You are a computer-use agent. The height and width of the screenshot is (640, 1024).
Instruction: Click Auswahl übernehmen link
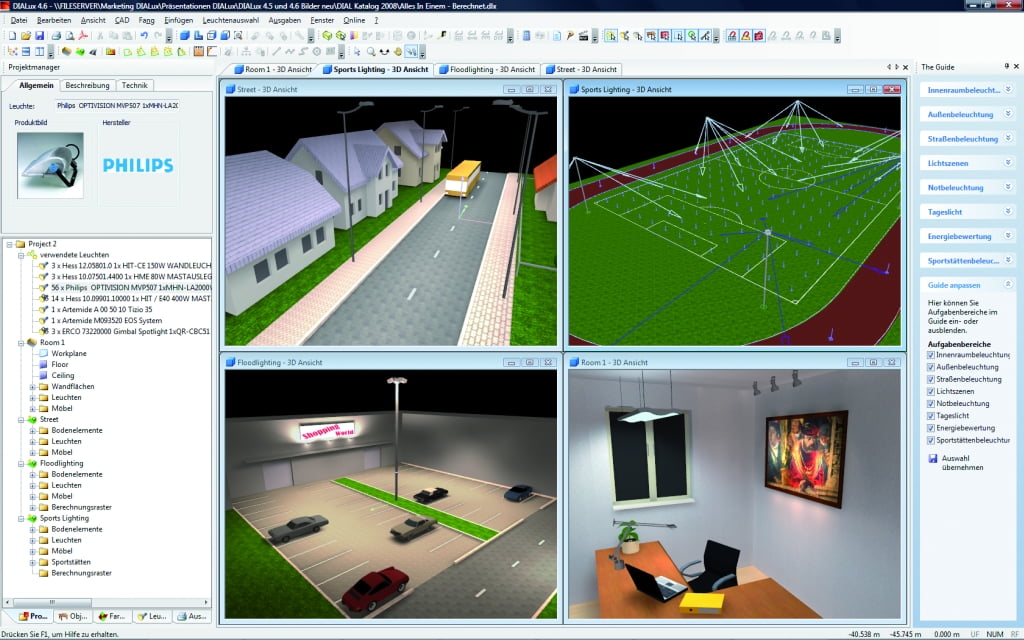point(962,463)
